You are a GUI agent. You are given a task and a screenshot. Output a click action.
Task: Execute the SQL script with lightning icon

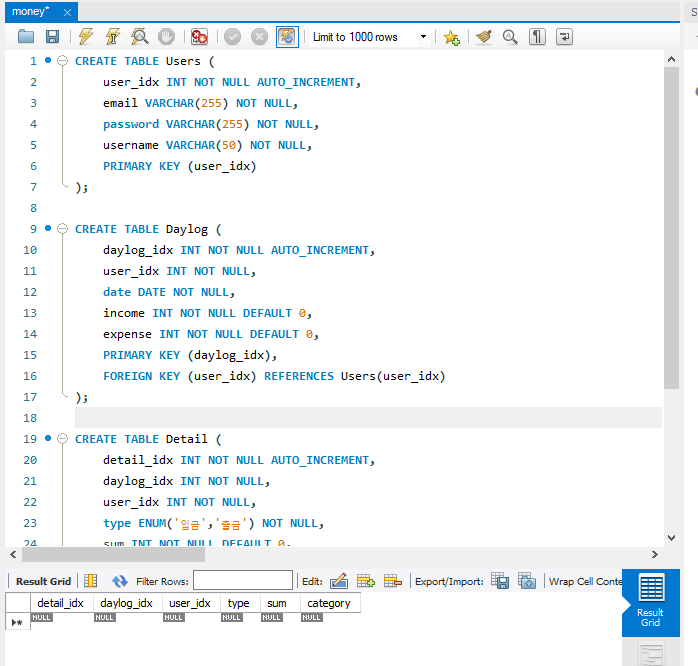[86, 37]
